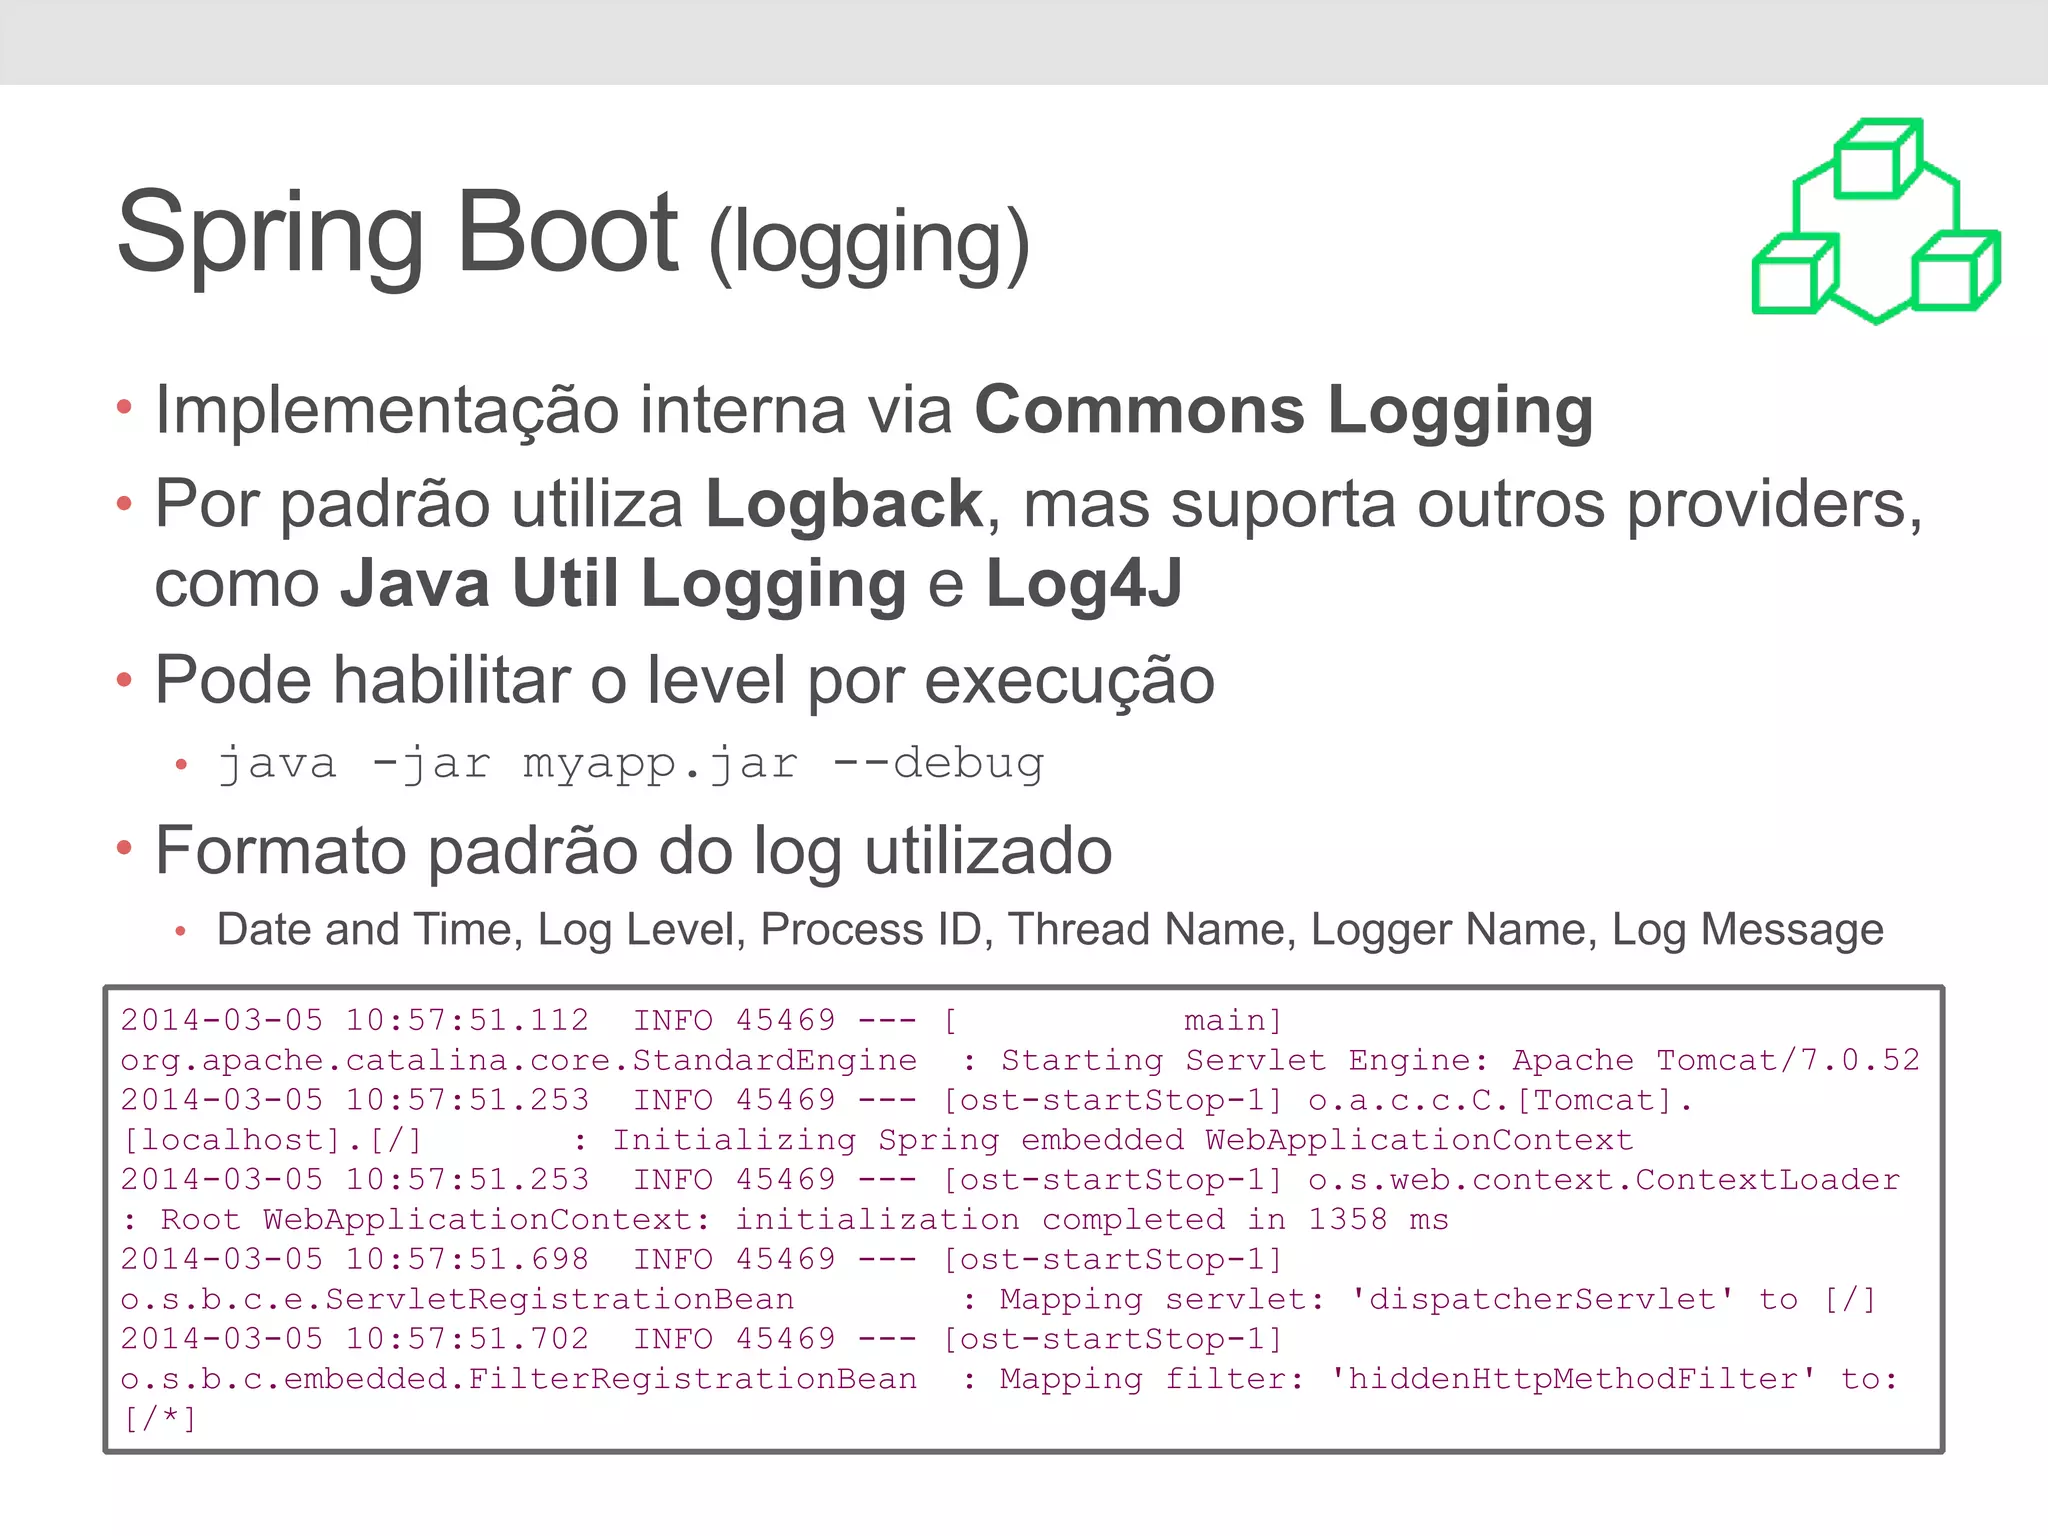Click the 'main]' thread name in the log
Screen dimensions: 2048x1536
pos(1233,1021)
